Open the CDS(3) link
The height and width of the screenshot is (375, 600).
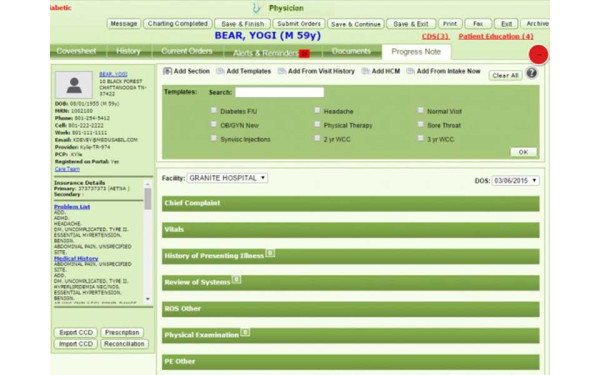tap(435, 36)
